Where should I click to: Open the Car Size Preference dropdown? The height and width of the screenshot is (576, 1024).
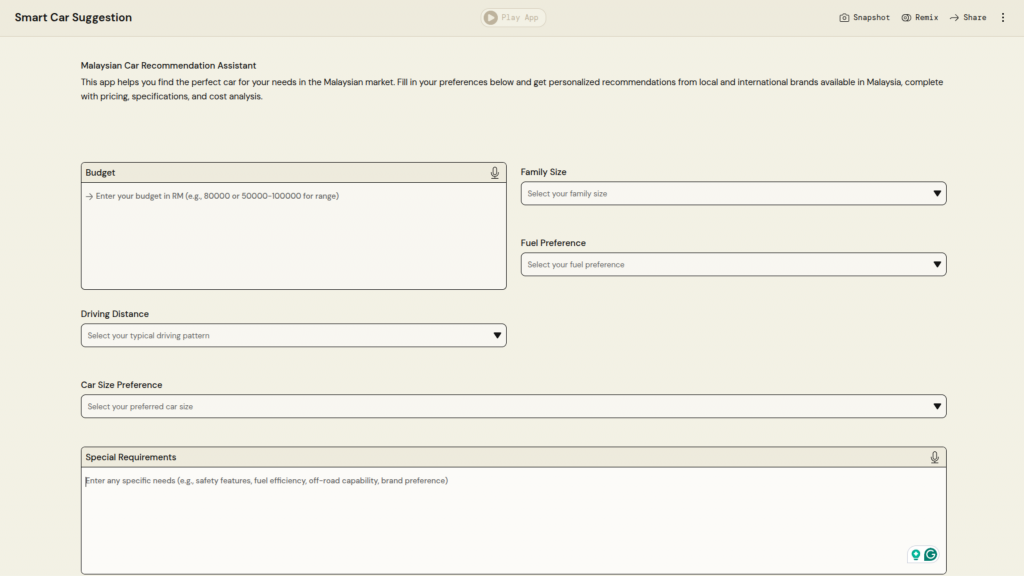point(513,407)
